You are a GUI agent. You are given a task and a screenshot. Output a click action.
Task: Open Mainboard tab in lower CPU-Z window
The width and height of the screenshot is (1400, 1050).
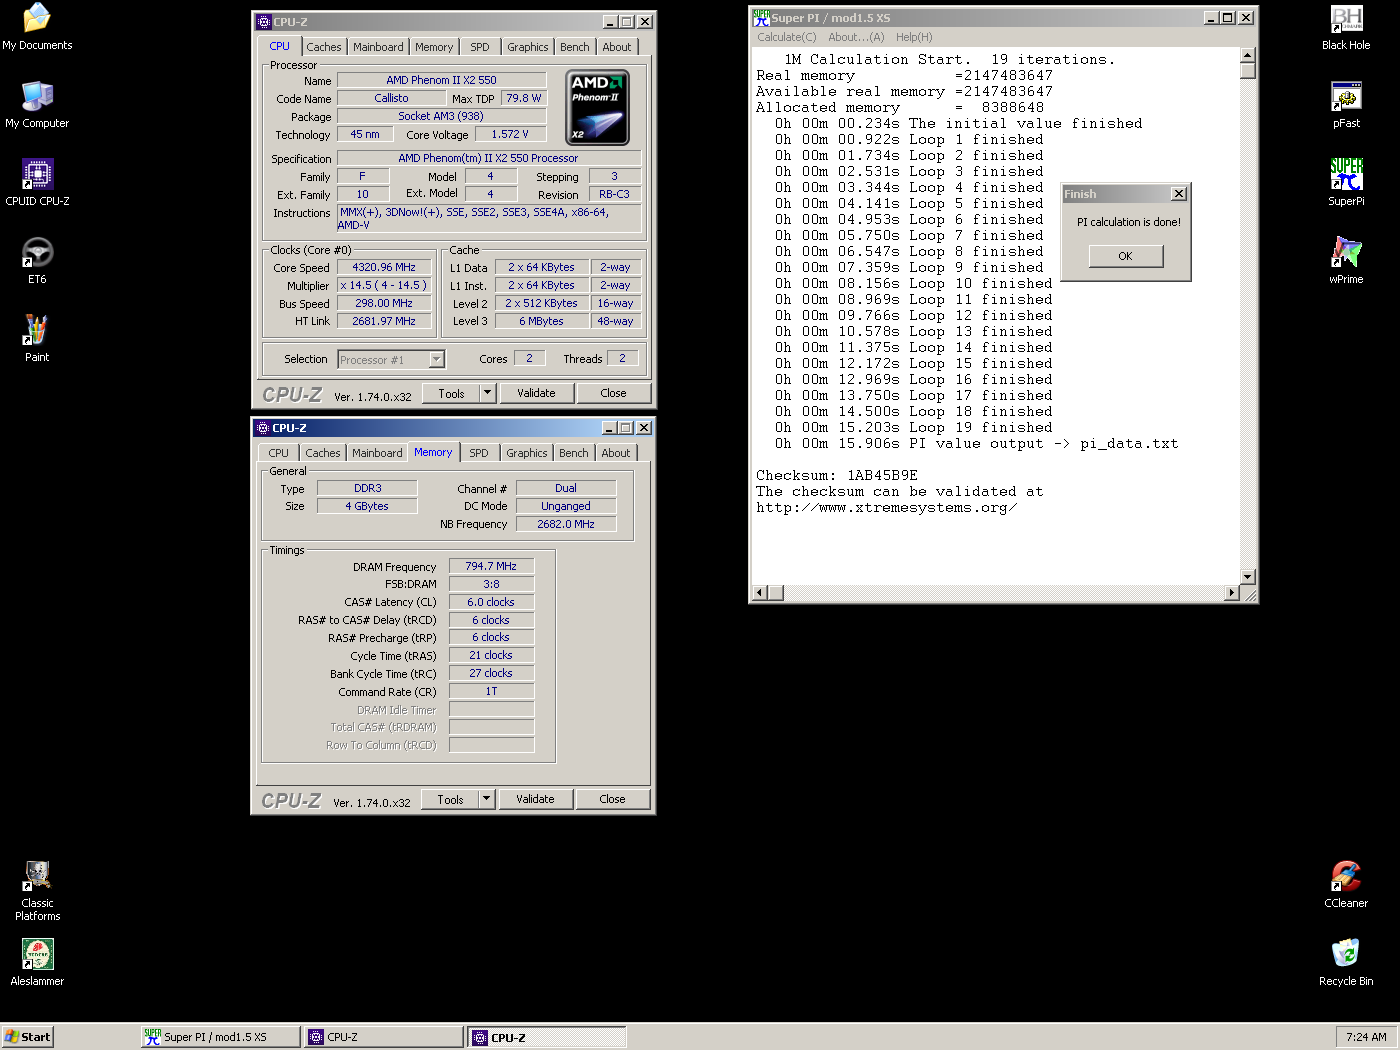(x=377, y=453)
